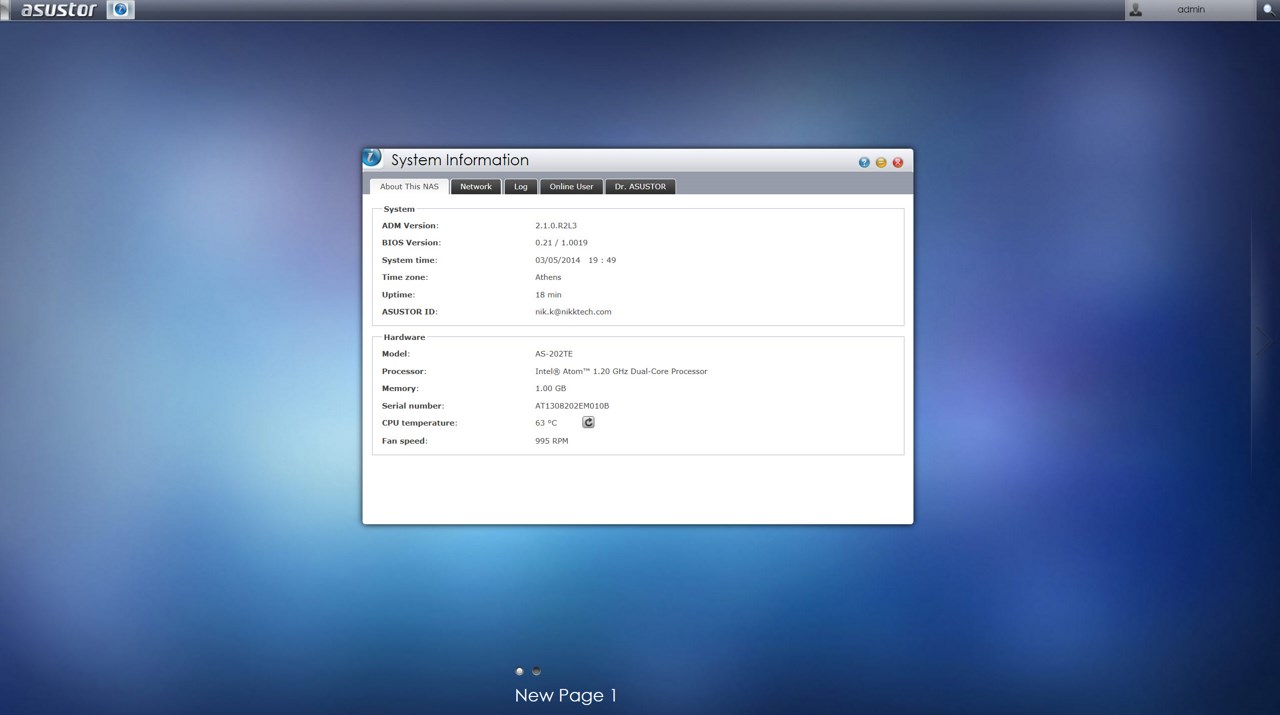
Task: Close the System Information window
Action: tap(898, 162)
